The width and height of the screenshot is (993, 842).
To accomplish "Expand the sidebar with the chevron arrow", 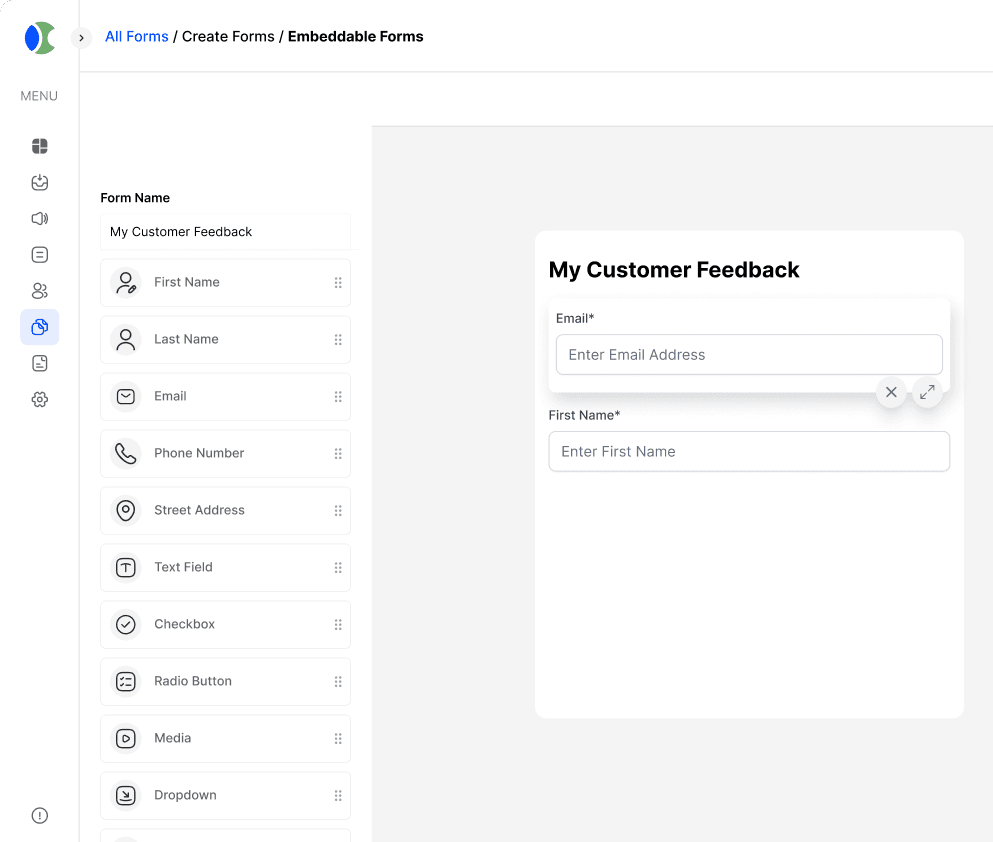I will point(81,38).
